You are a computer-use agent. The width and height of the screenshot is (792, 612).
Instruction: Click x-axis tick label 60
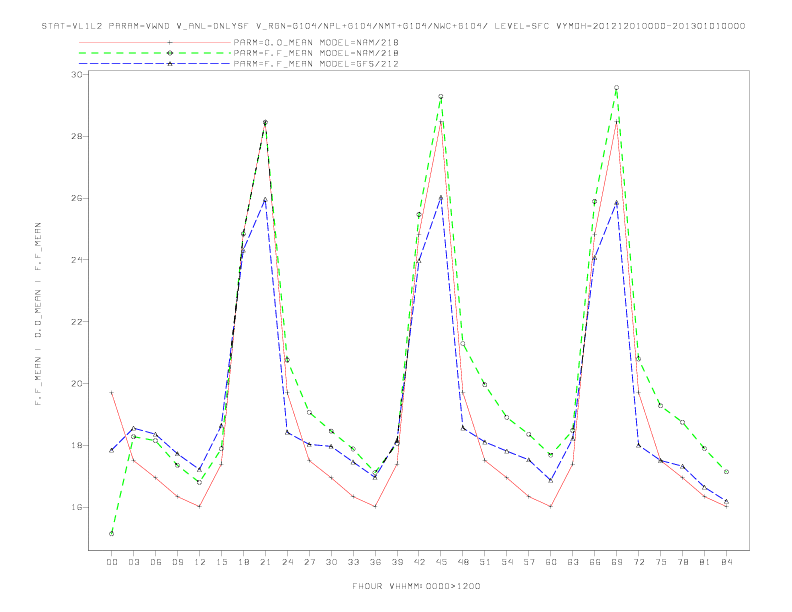click(x=551, y=562)
